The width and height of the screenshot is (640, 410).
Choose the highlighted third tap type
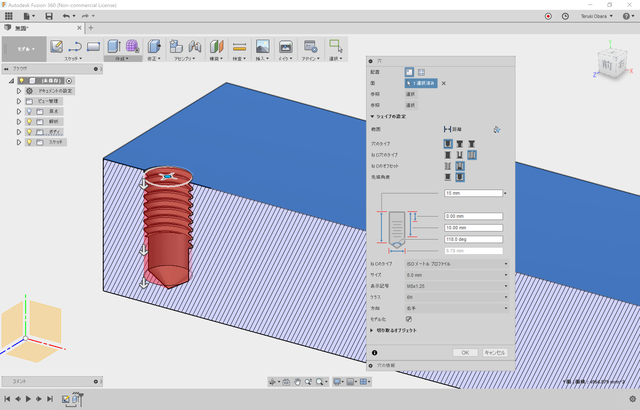point(472,155)
